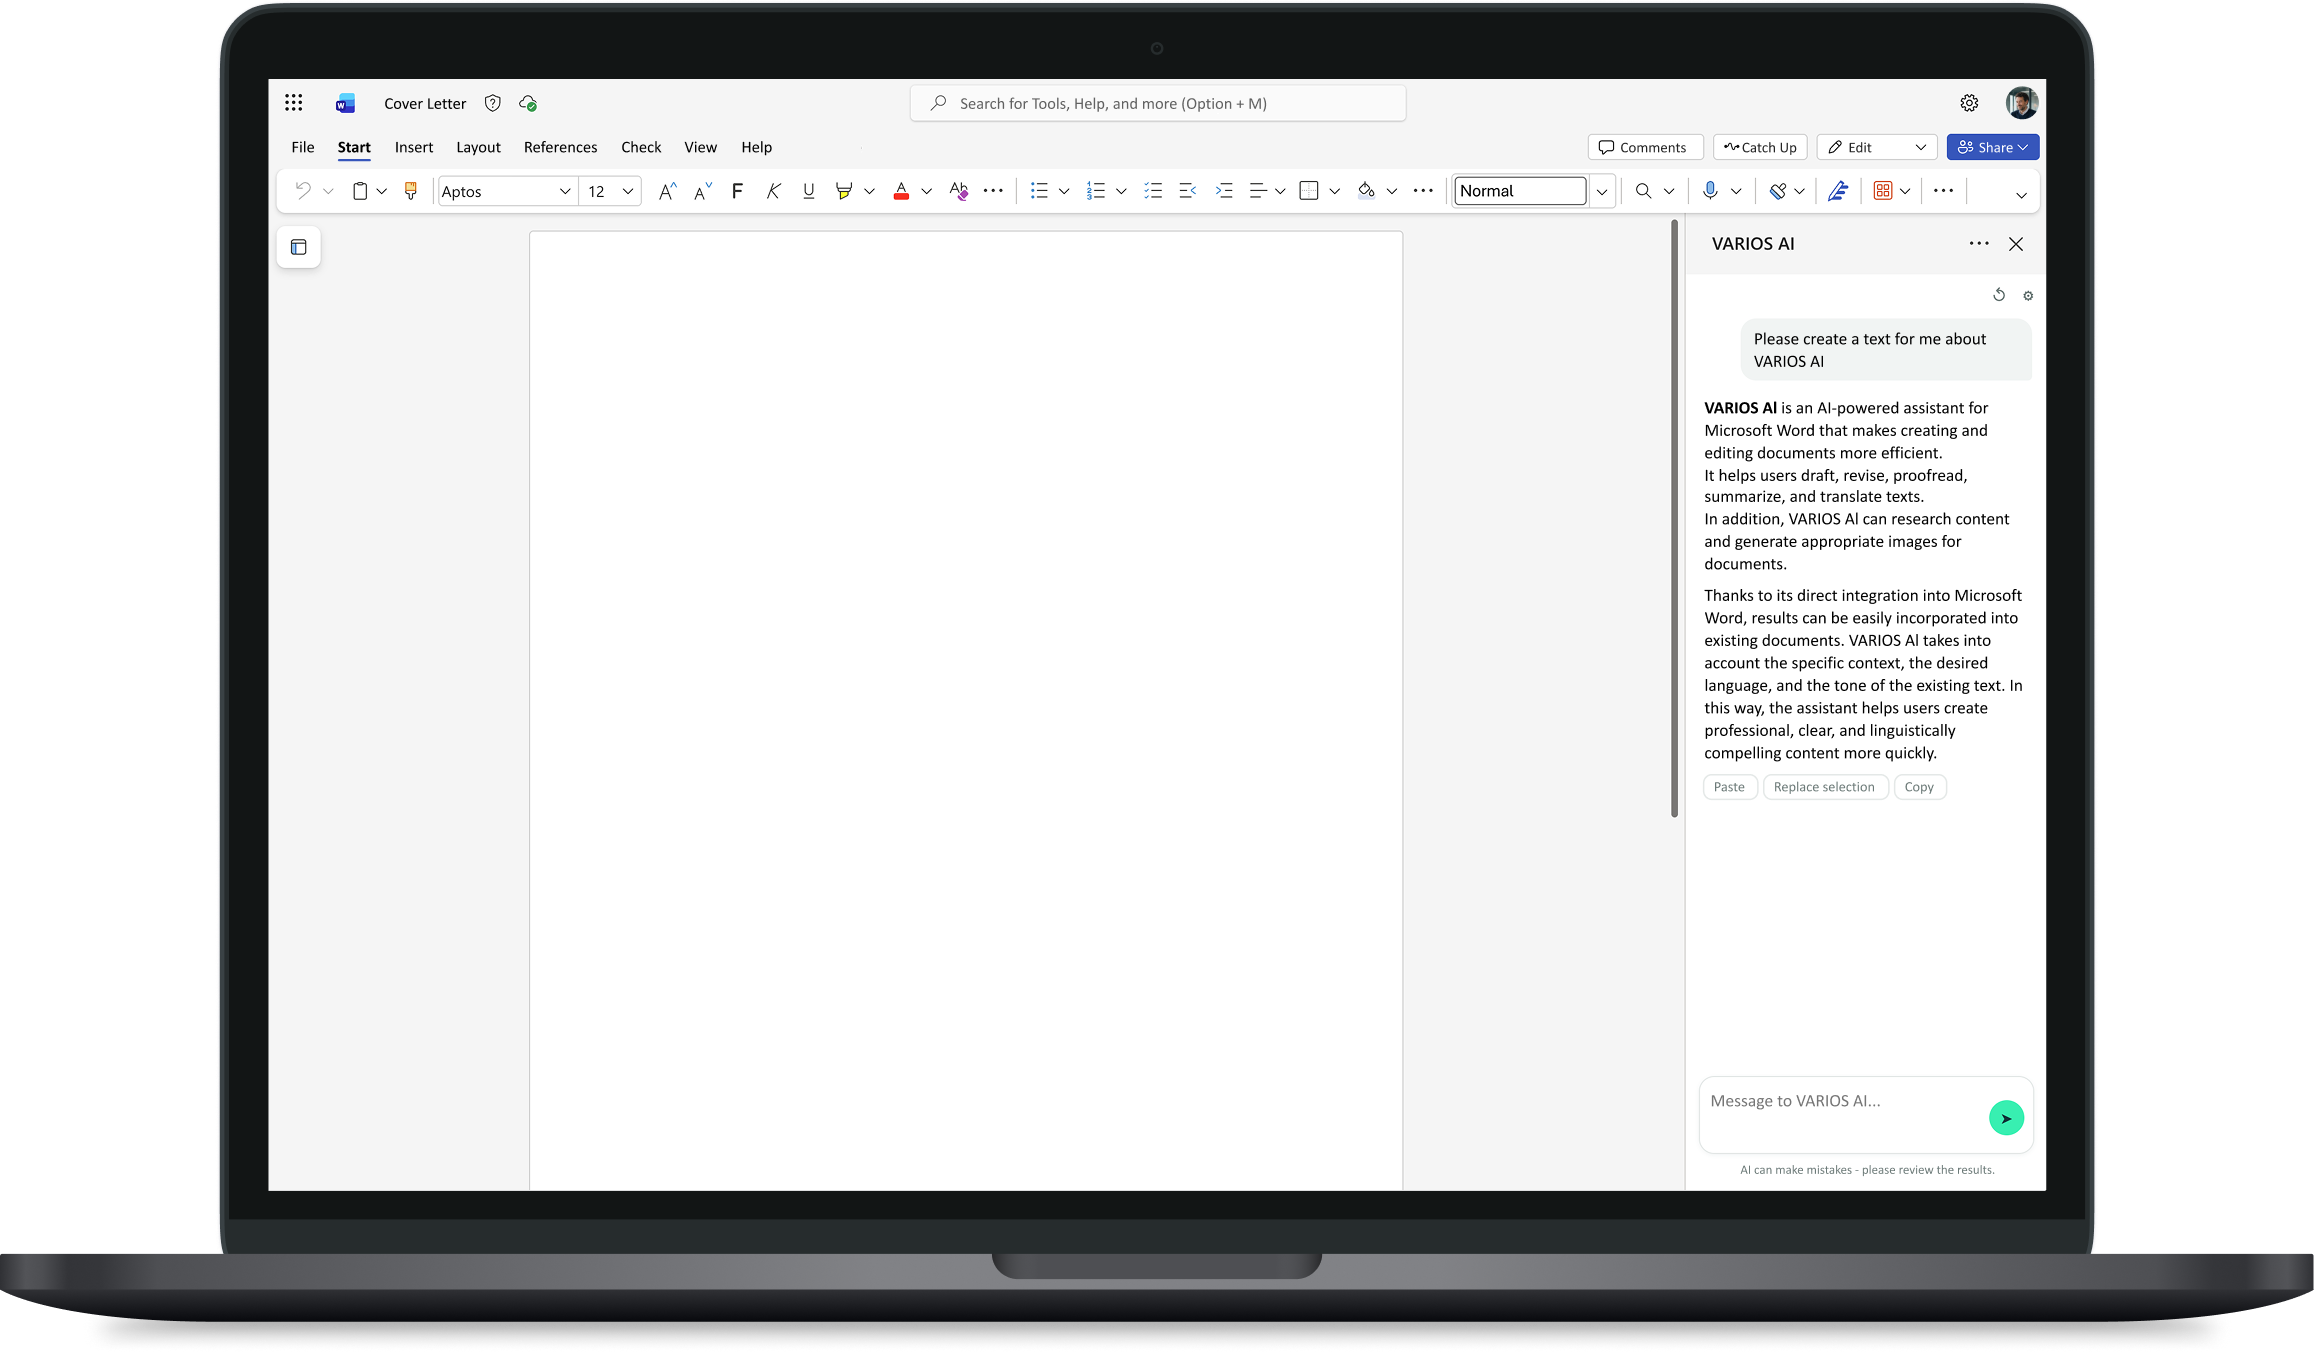Click Paste under the AI response

point(1729,787)
